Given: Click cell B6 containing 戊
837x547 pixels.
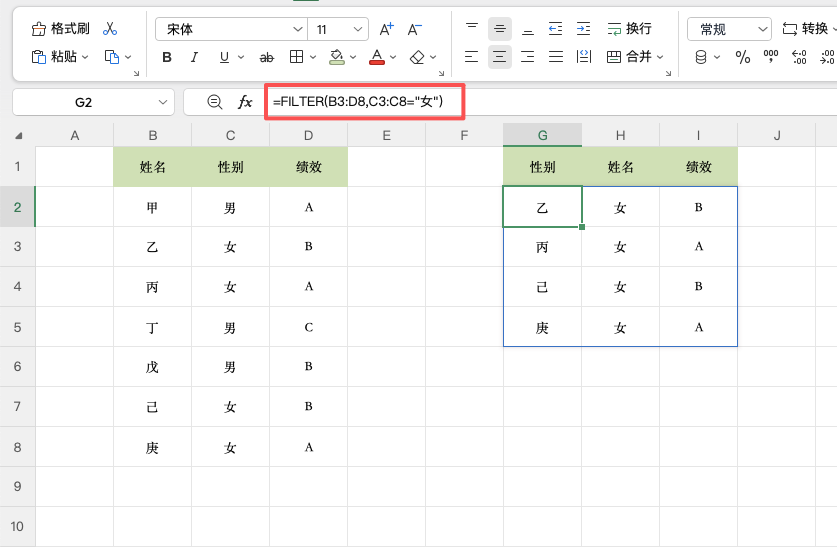Looking at the screenshot, I should (x=153, y=367).
